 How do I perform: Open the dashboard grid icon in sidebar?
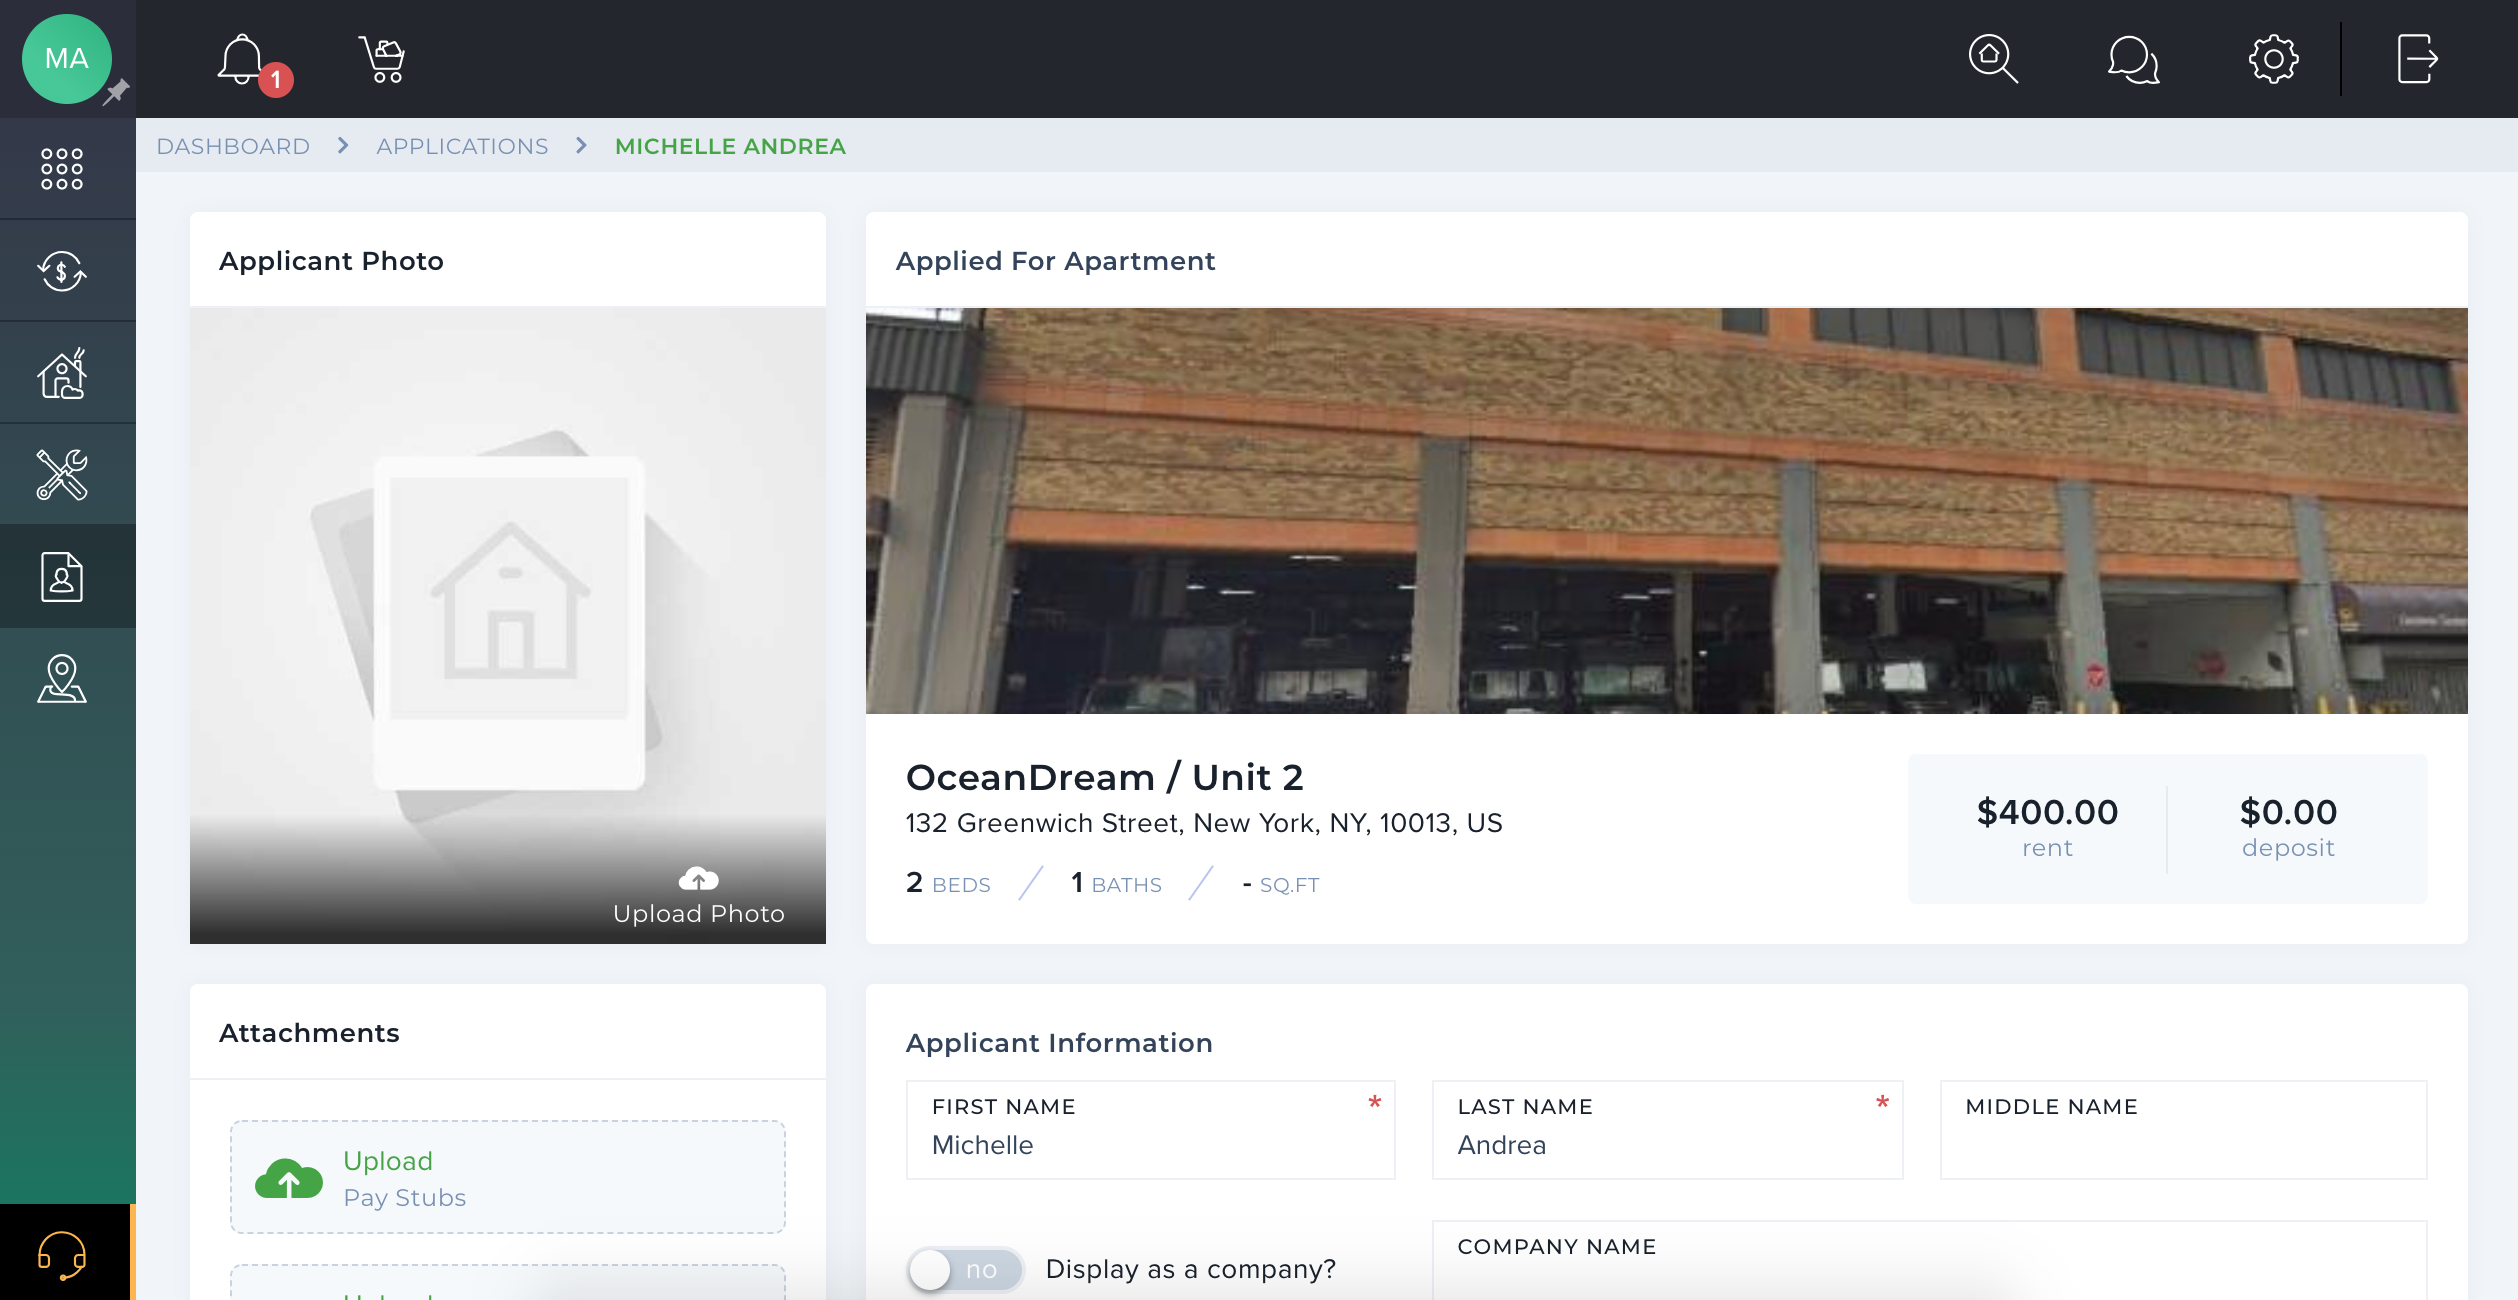62,169
